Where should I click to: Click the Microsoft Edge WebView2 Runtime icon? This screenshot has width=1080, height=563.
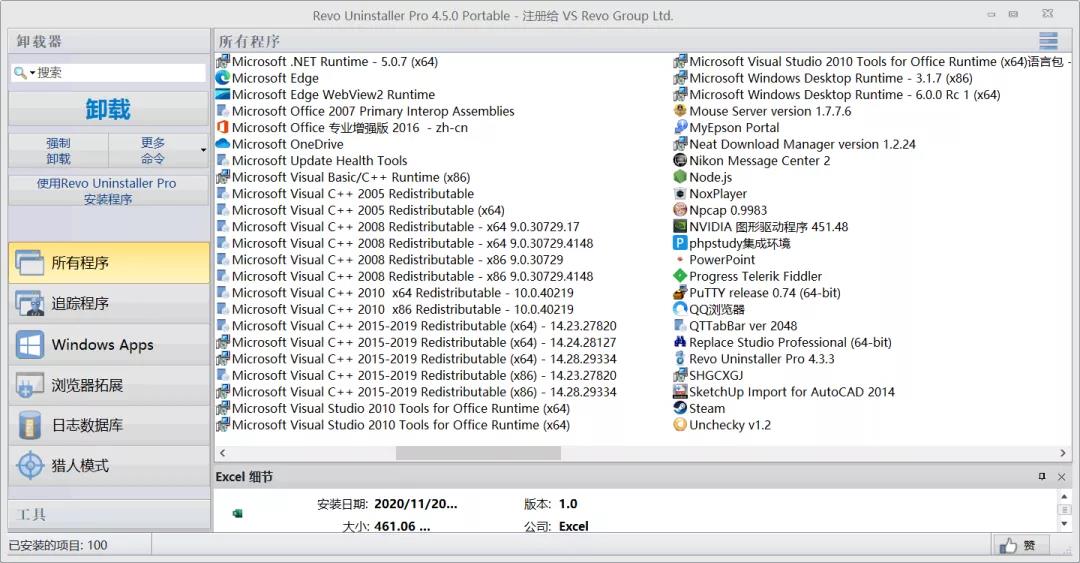222,94
